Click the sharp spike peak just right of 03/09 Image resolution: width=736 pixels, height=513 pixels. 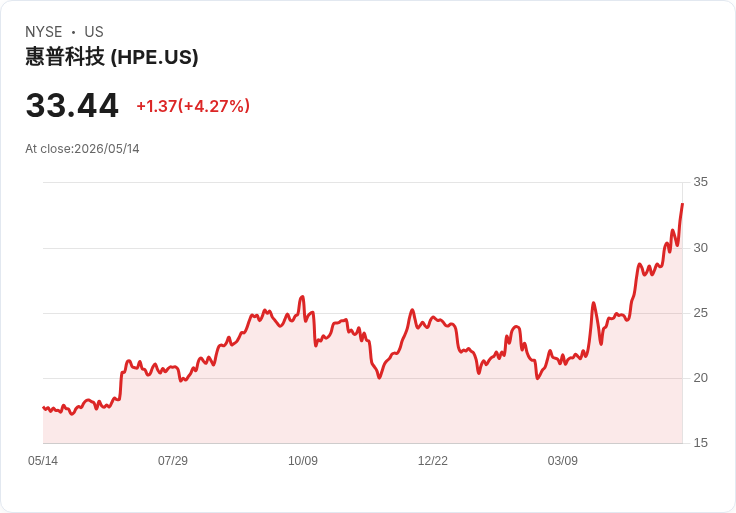click(x=593, y=303)
